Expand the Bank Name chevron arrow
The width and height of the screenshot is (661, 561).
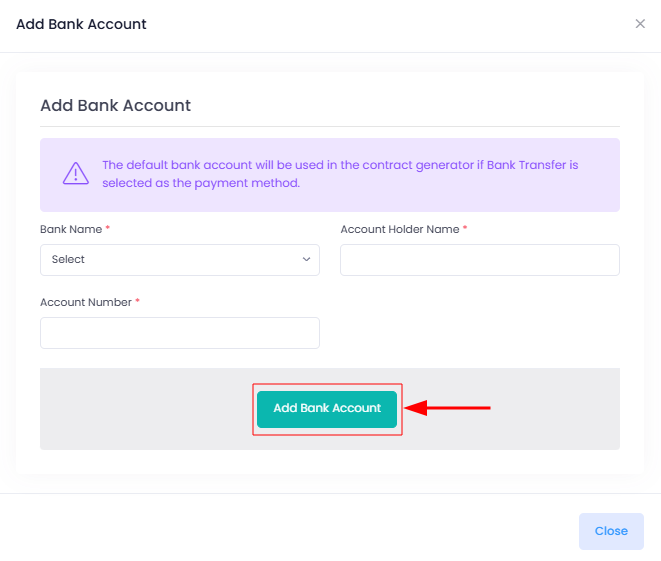click(x=306, y=259)
